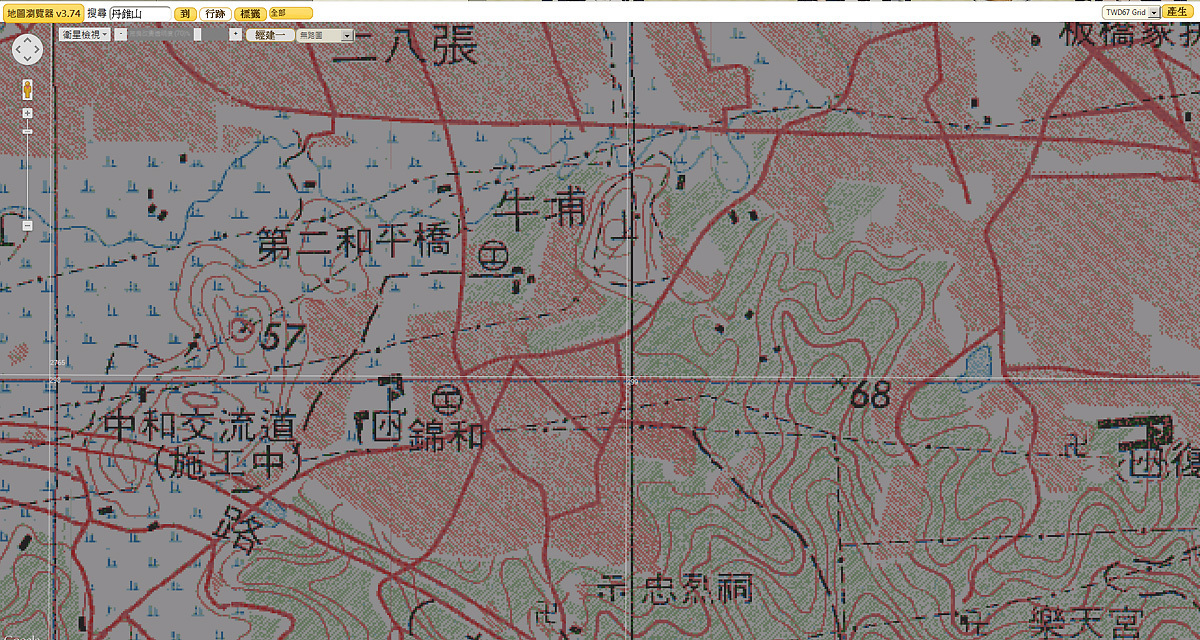Click the 到 go button
Image resolution: width=1200 pixels, height=640 pixels.
pos(185,14)
